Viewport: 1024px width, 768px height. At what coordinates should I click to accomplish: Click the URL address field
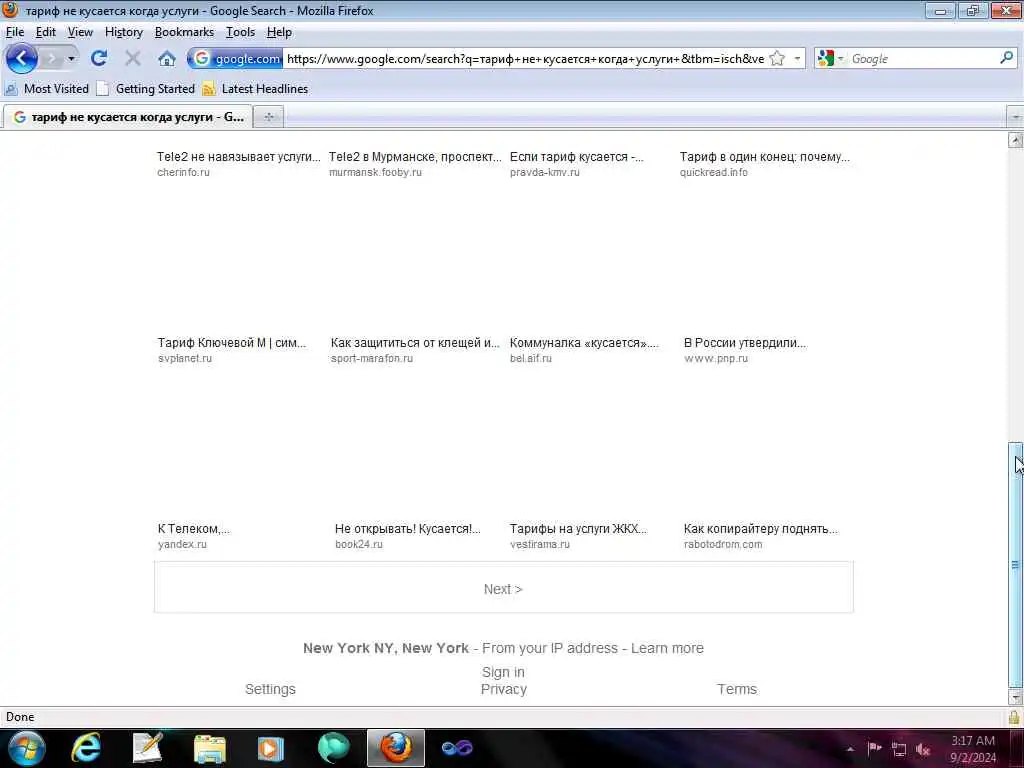[525, 59]
